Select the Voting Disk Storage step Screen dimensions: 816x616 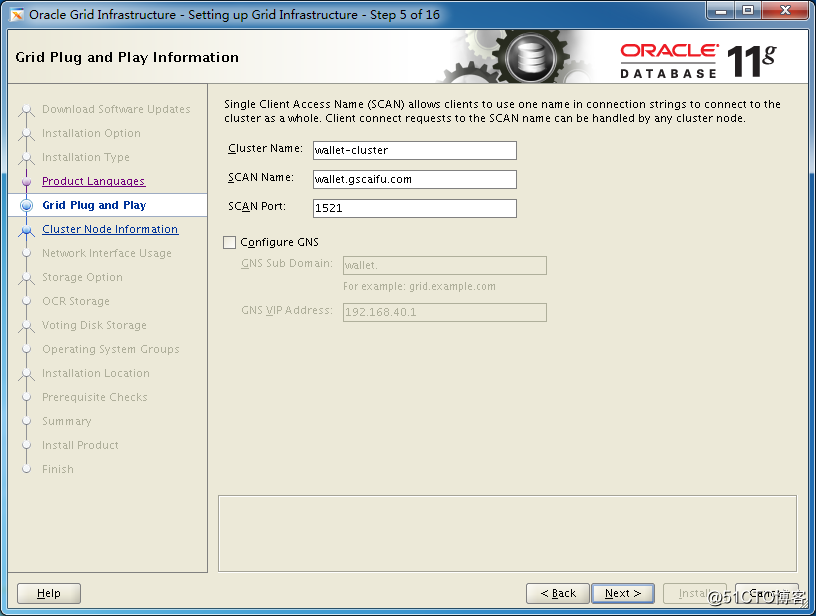94,325
